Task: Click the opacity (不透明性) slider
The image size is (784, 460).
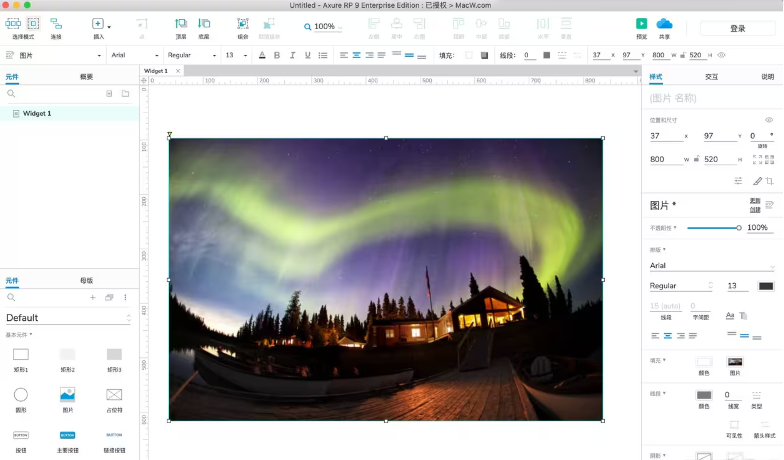Action: coord(713,228)
